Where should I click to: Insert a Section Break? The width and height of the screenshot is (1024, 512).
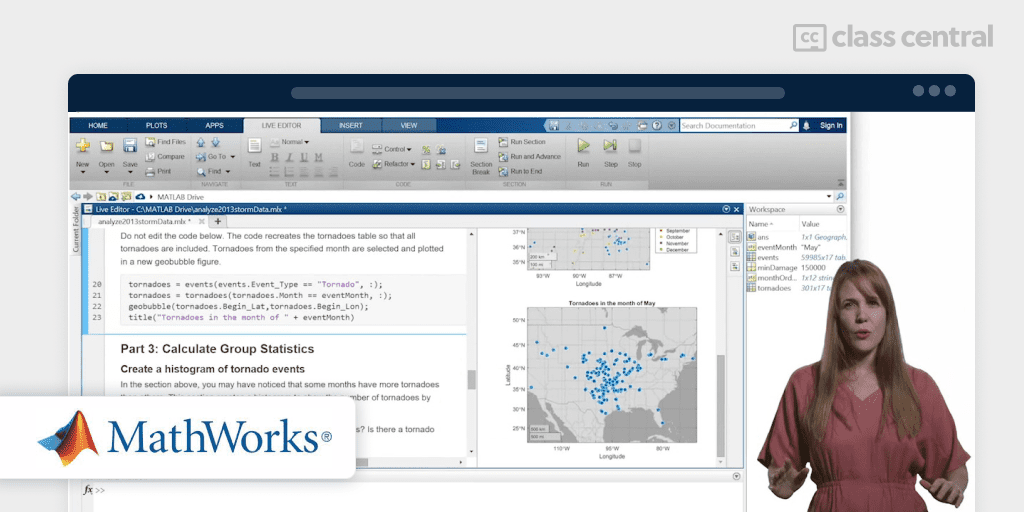tap(481, 153)
